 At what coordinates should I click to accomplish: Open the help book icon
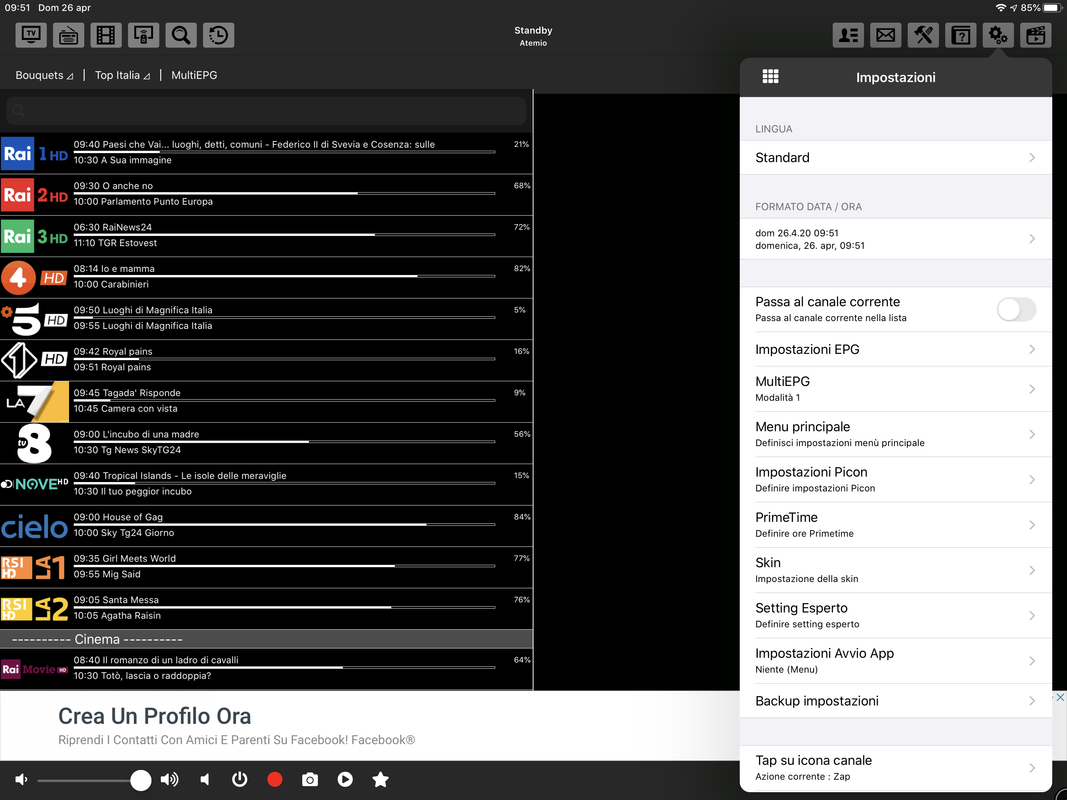pos(961,35)
